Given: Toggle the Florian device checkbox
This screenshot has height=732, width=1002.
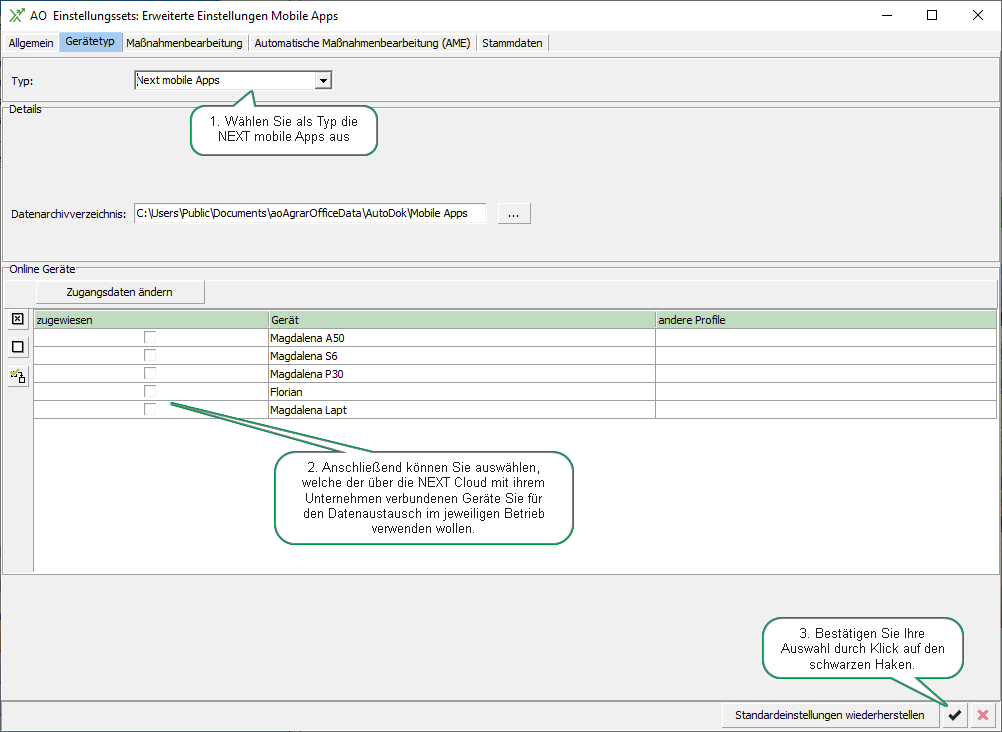Looking at the screenshot, I should click(x=150, y=392).
